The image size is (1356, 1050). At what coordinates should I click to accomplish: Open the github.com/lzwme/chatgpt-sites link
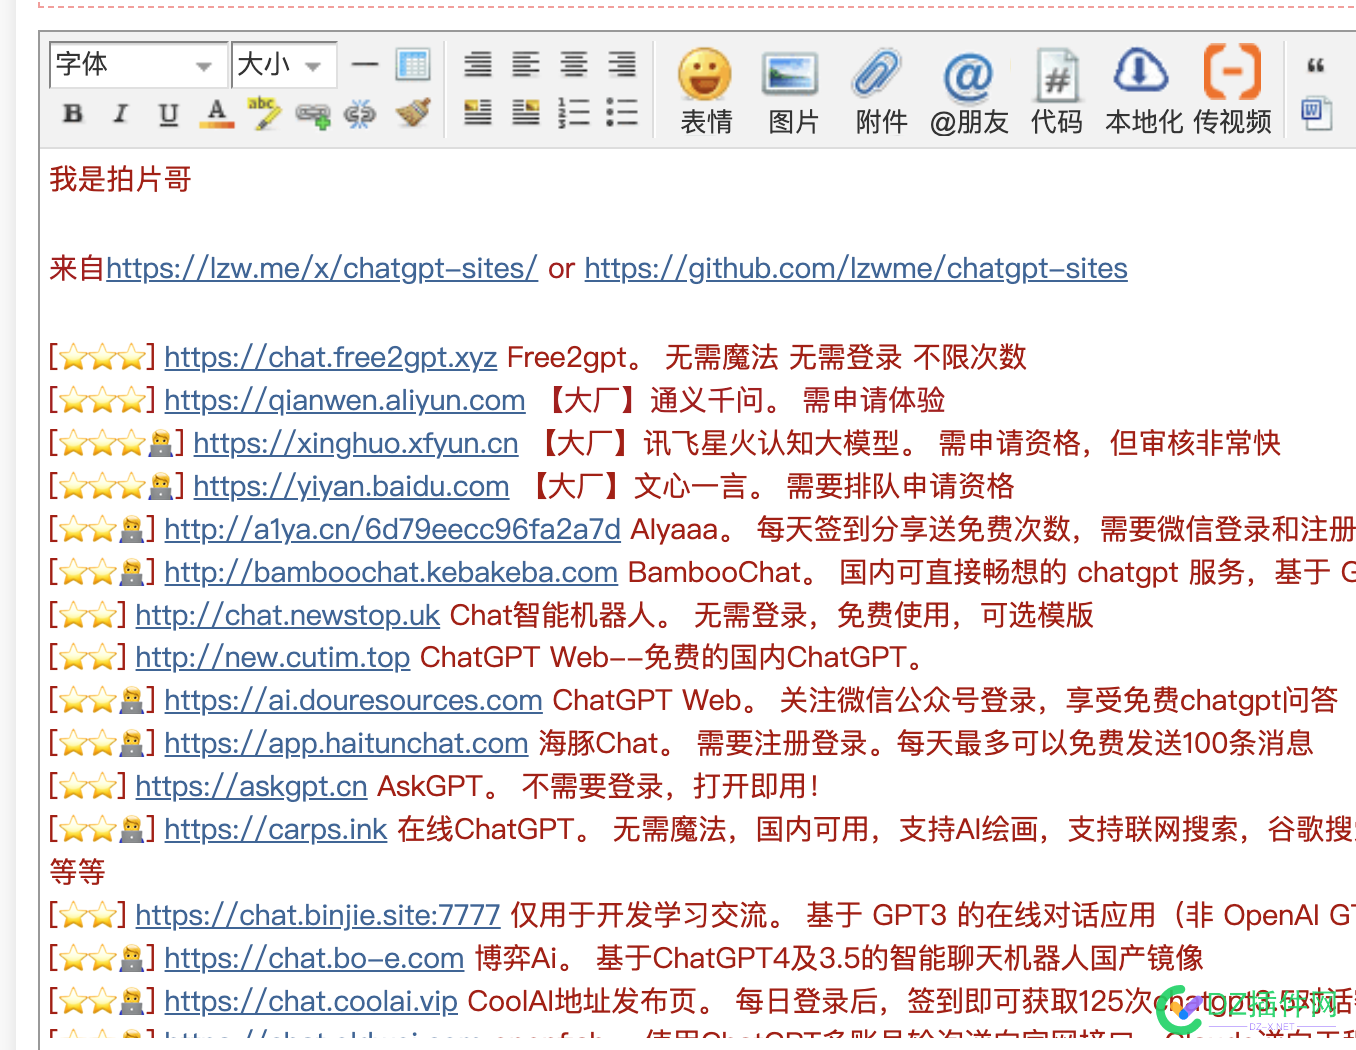point(856,268)
